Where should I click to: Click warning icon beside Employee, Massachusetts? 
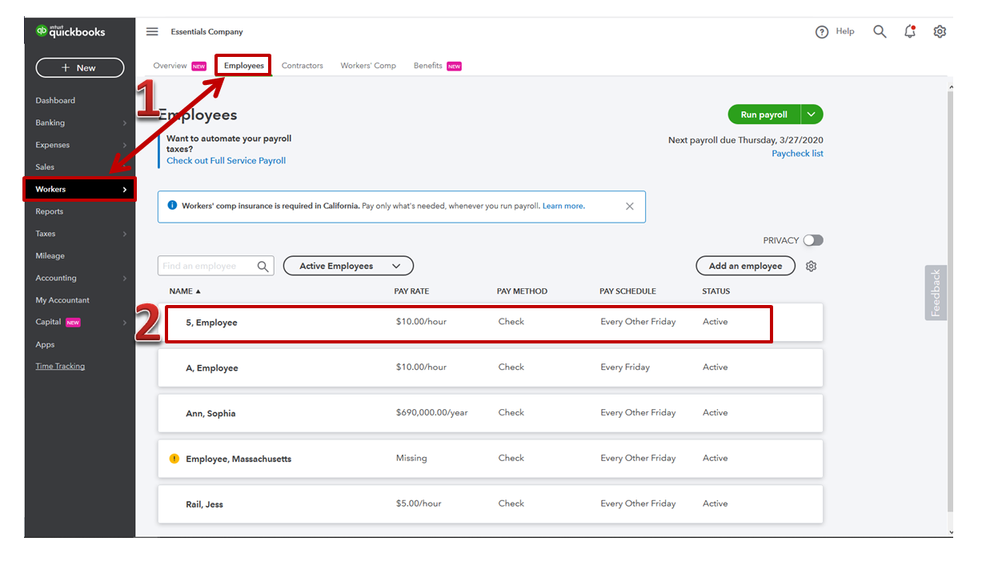coord(174,458)
